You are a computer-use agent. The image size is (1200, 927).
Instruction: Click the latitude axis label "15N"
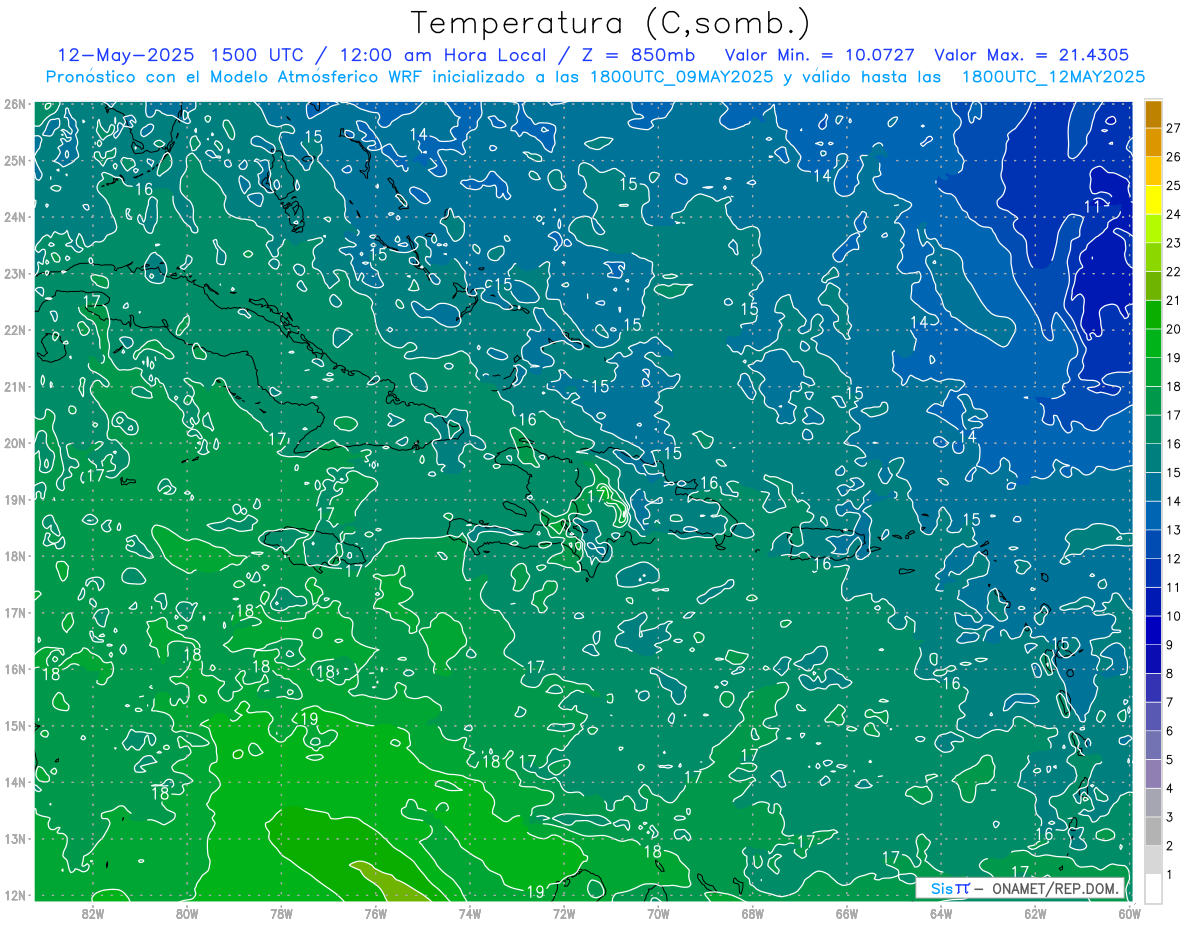tap(15, 726)
